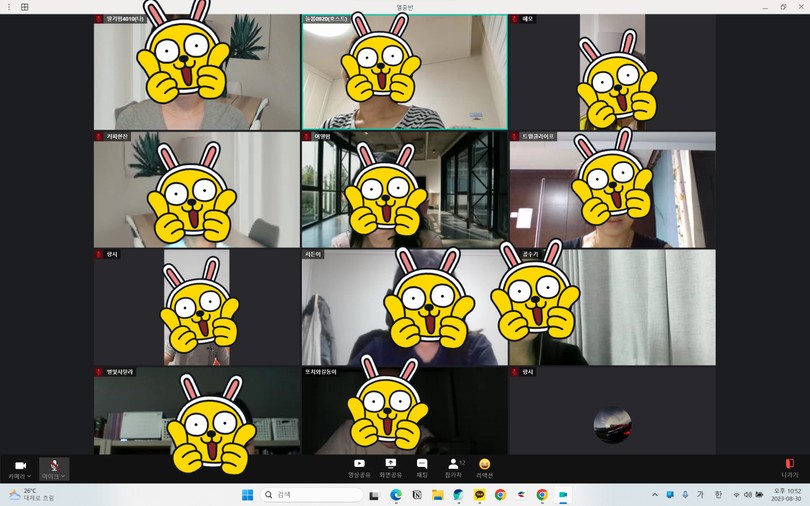
Task: Open Task View on the taskbar
Action: 373,495
